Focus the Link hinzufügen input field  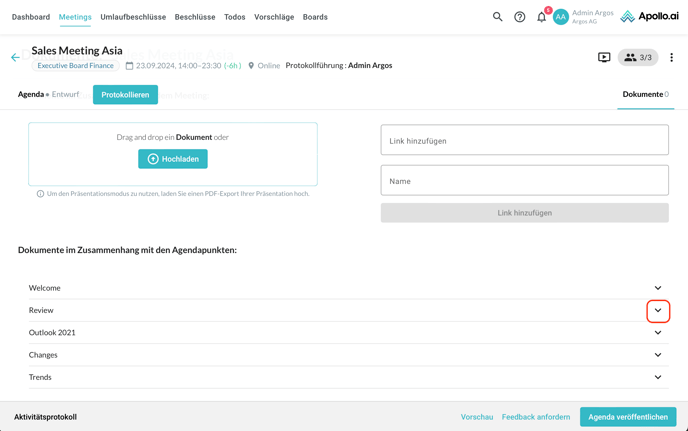click(x=524, y=141)
